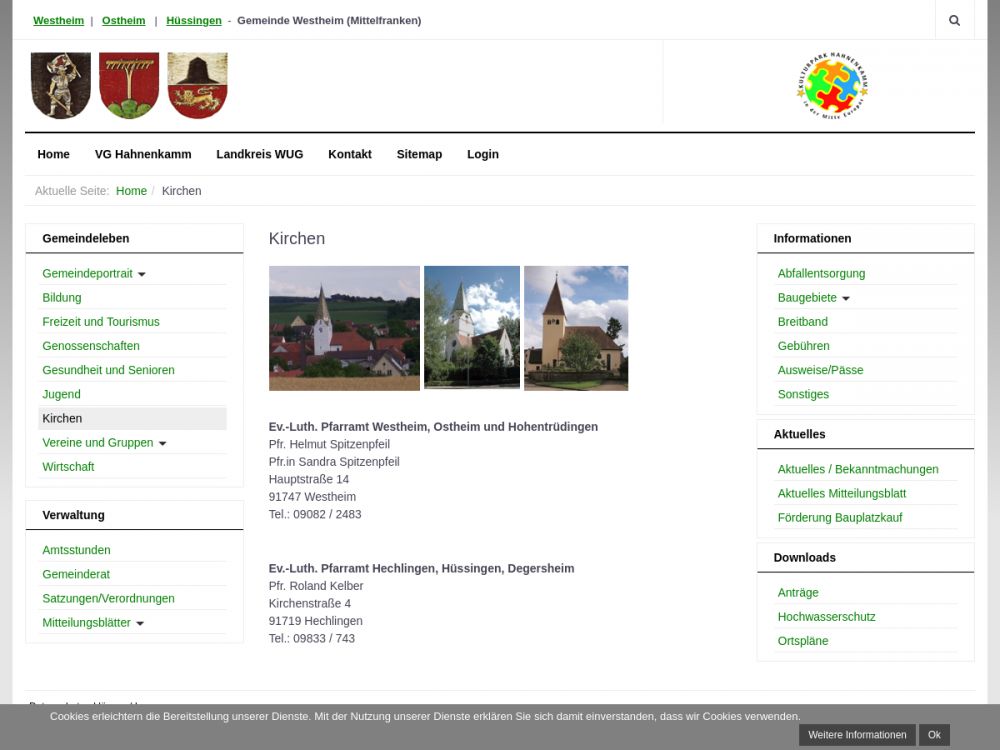Click the search magnifier icon
1000x750 pixels.
pos(954,20)
